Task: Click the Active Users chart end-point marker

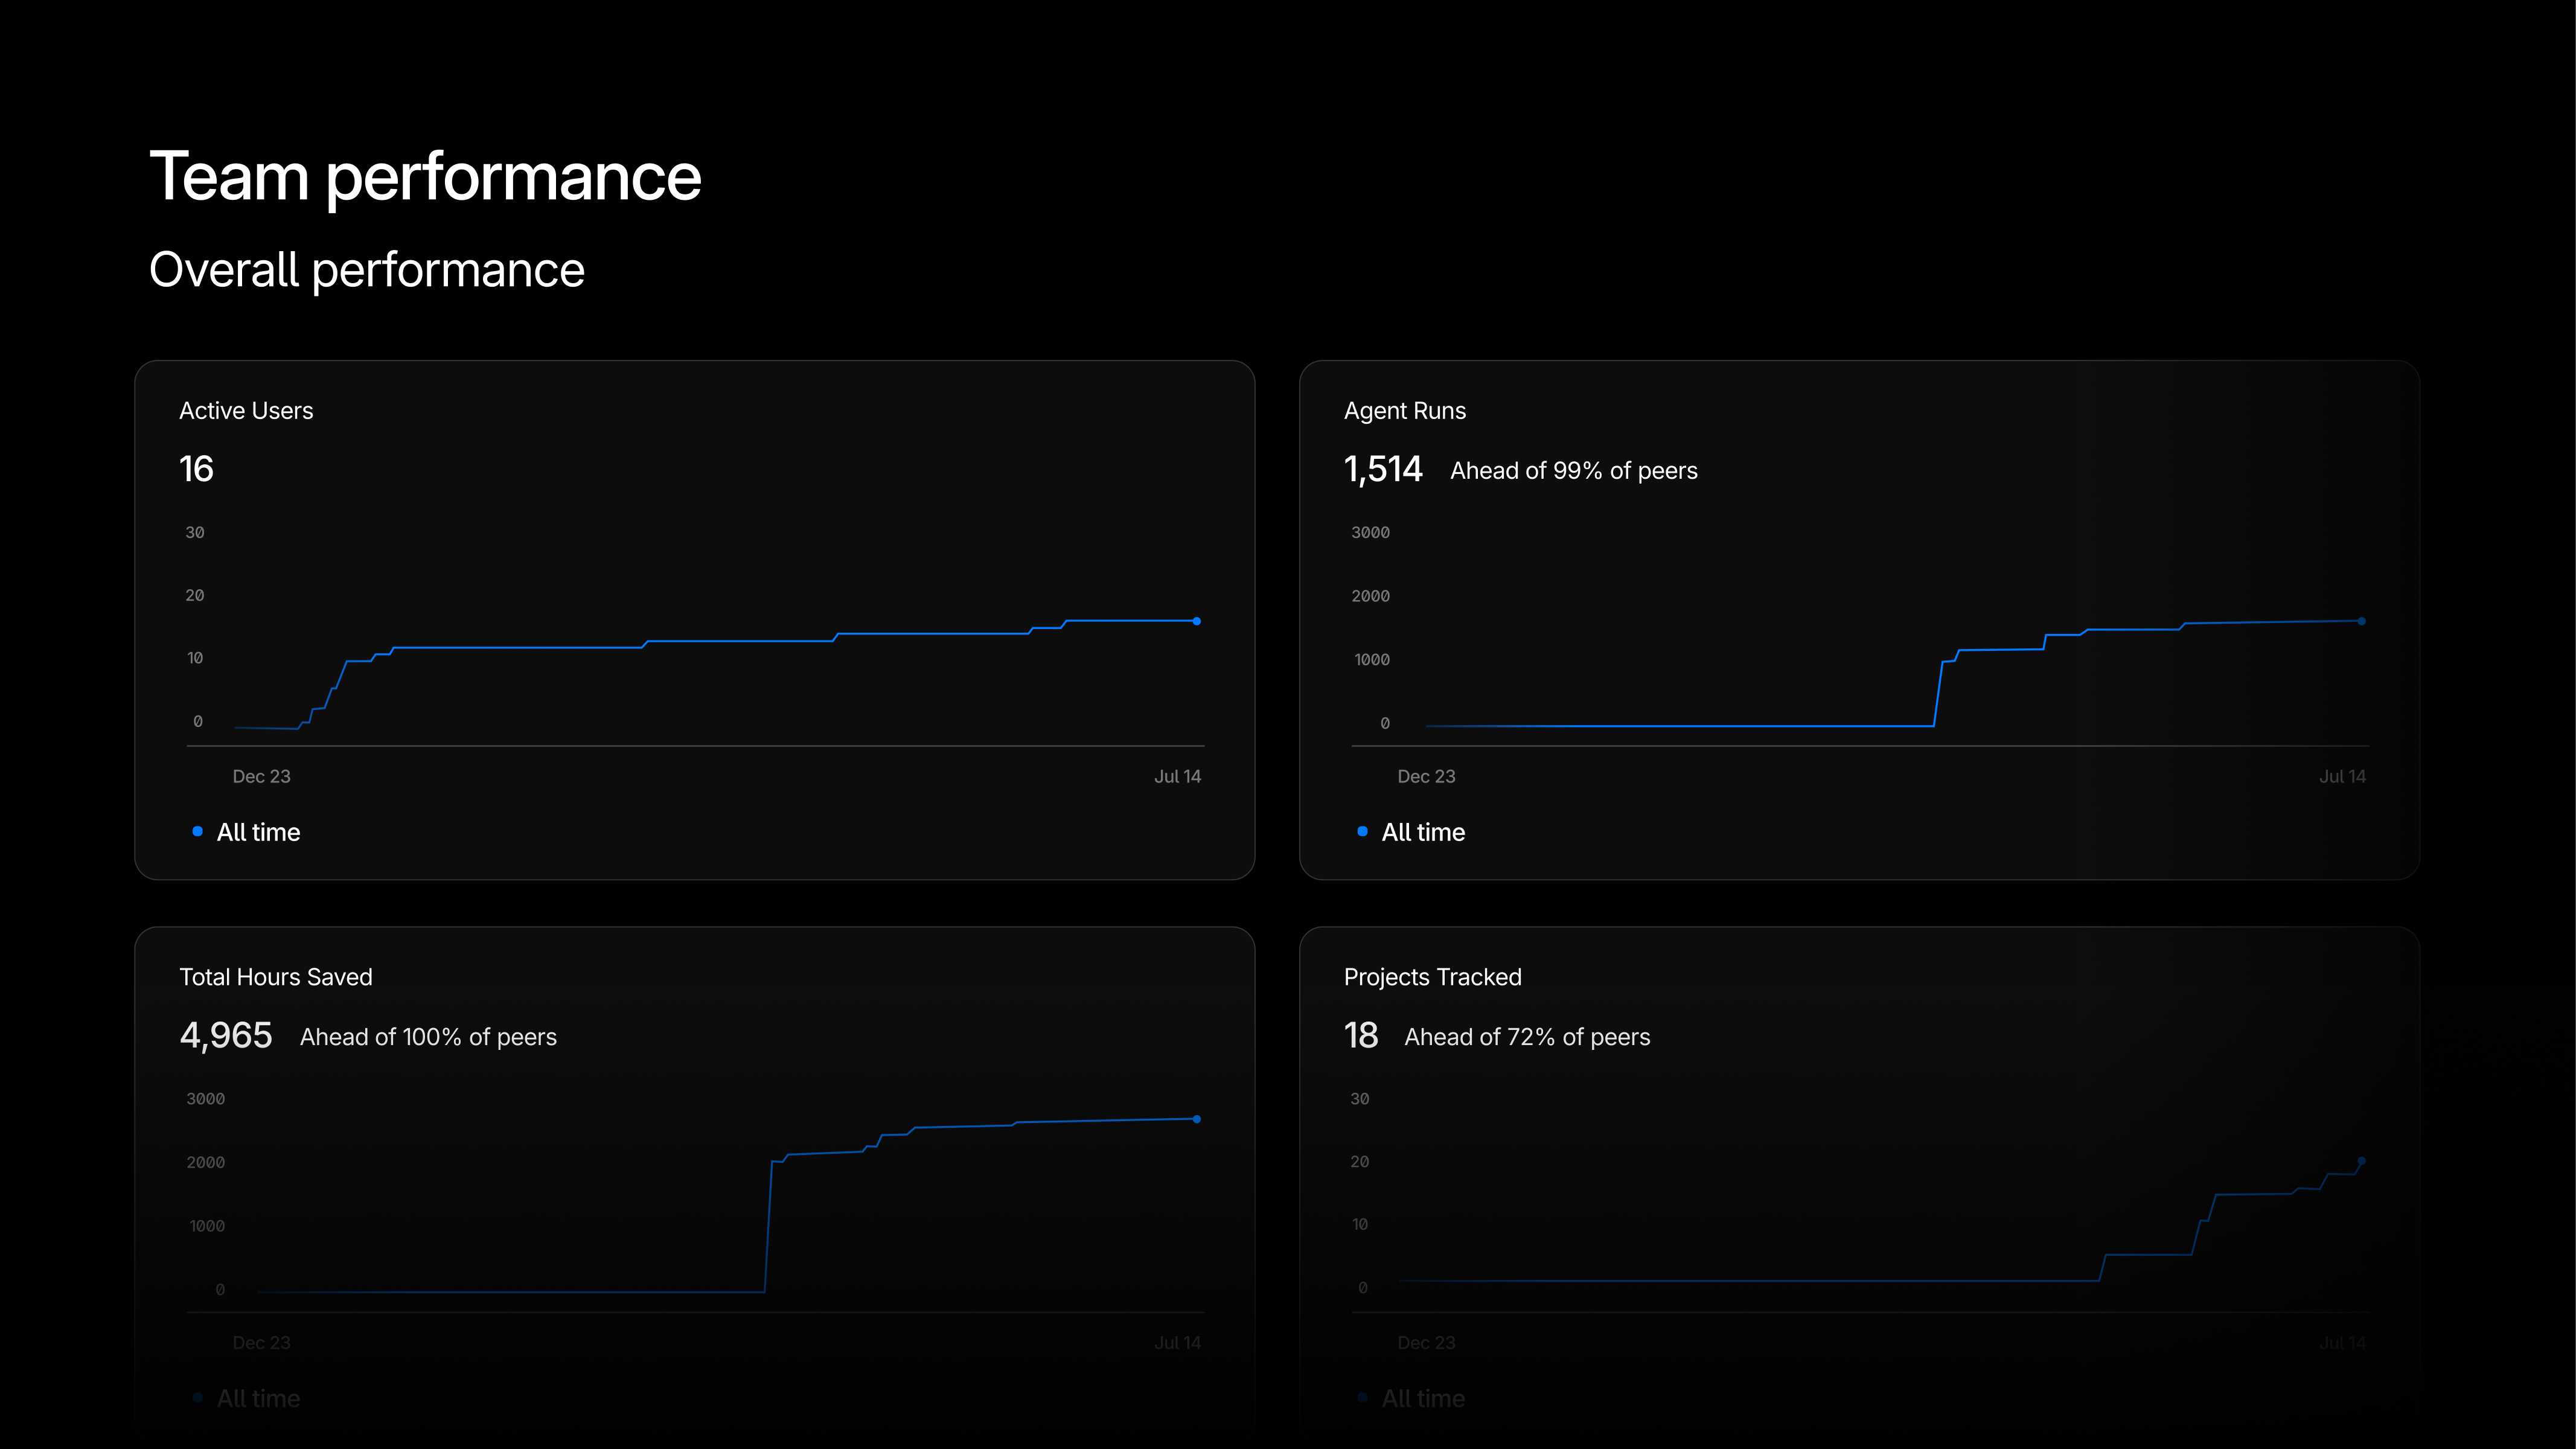Action: coord(1197,621)
